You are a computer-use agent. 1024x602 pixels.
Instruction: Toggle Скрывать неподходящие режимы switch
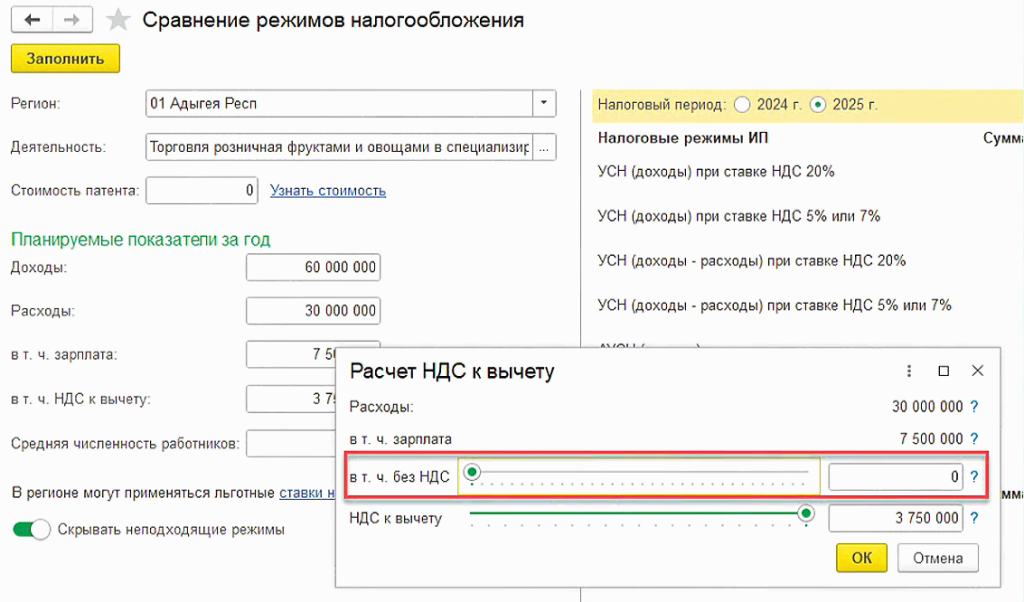click(31, 530)
